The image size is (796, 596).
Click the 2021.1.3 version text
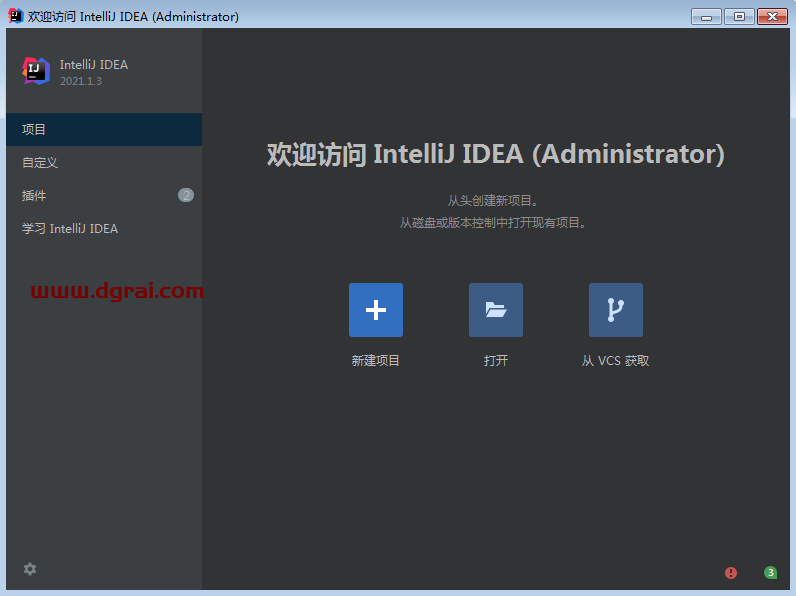81,81
